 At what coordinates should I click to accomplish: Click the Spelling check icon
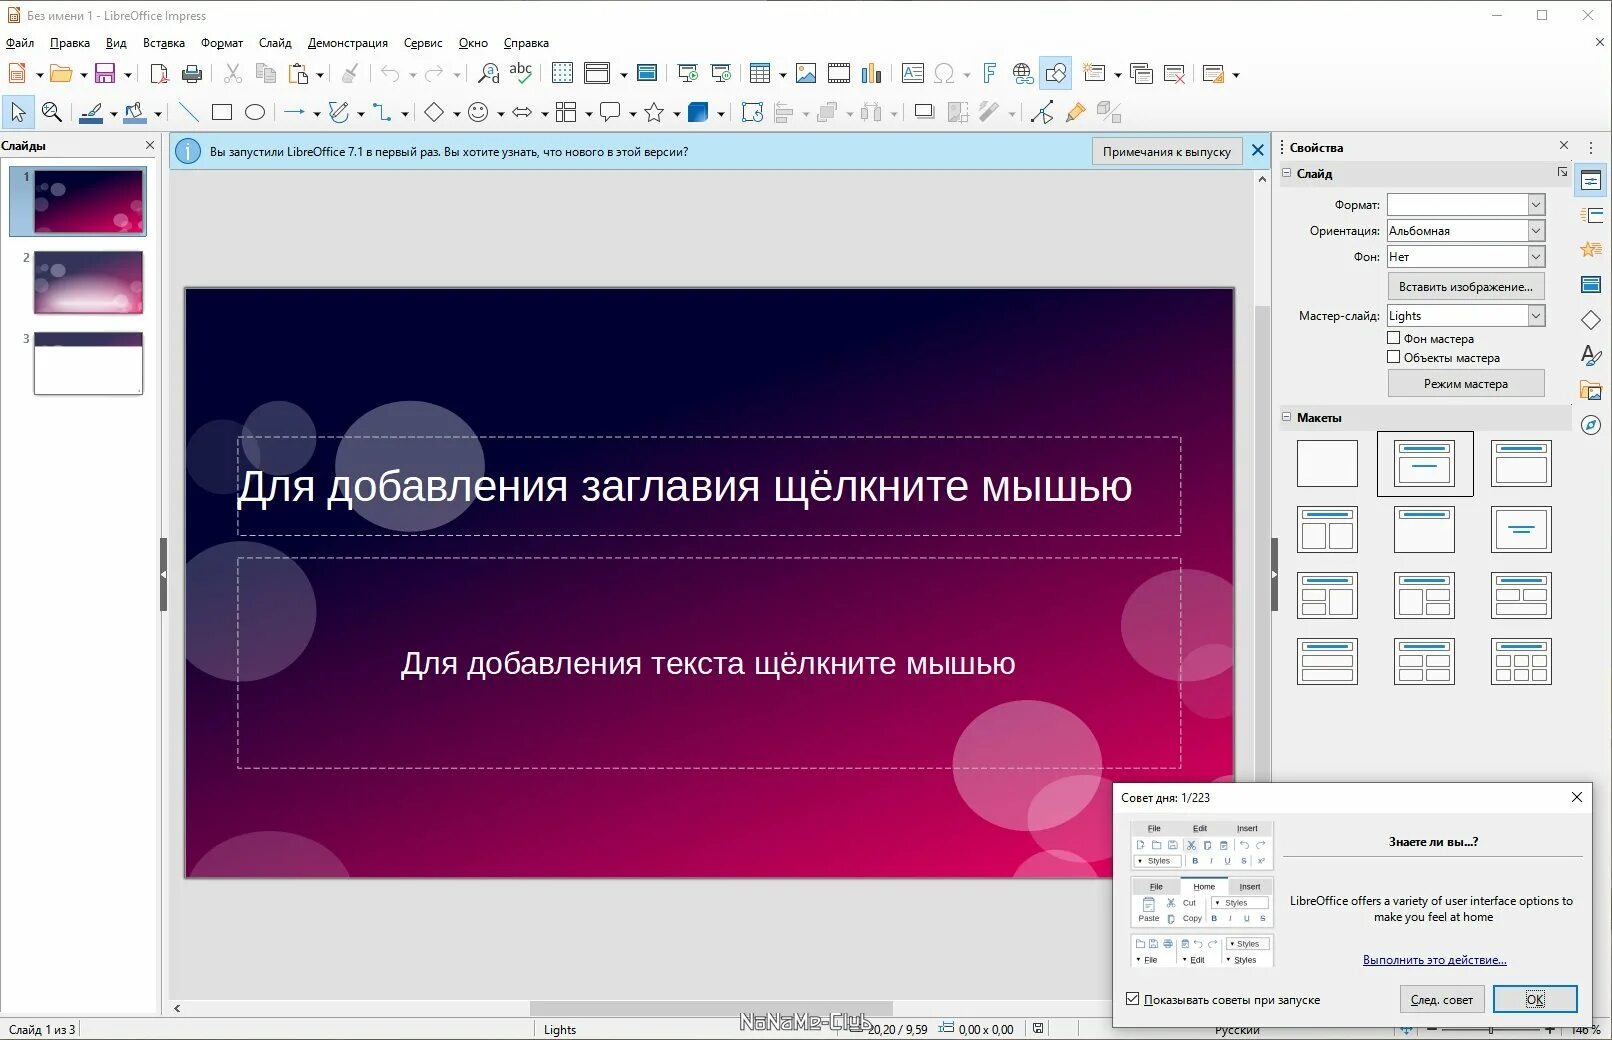pyautogui.click(x=520, y=73)
